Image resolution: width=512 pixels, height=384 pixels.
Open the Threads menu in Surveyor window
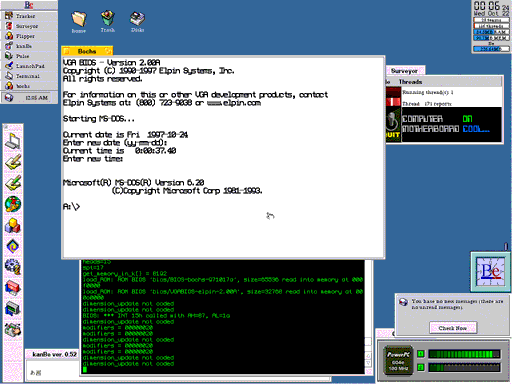coord(410,82)
